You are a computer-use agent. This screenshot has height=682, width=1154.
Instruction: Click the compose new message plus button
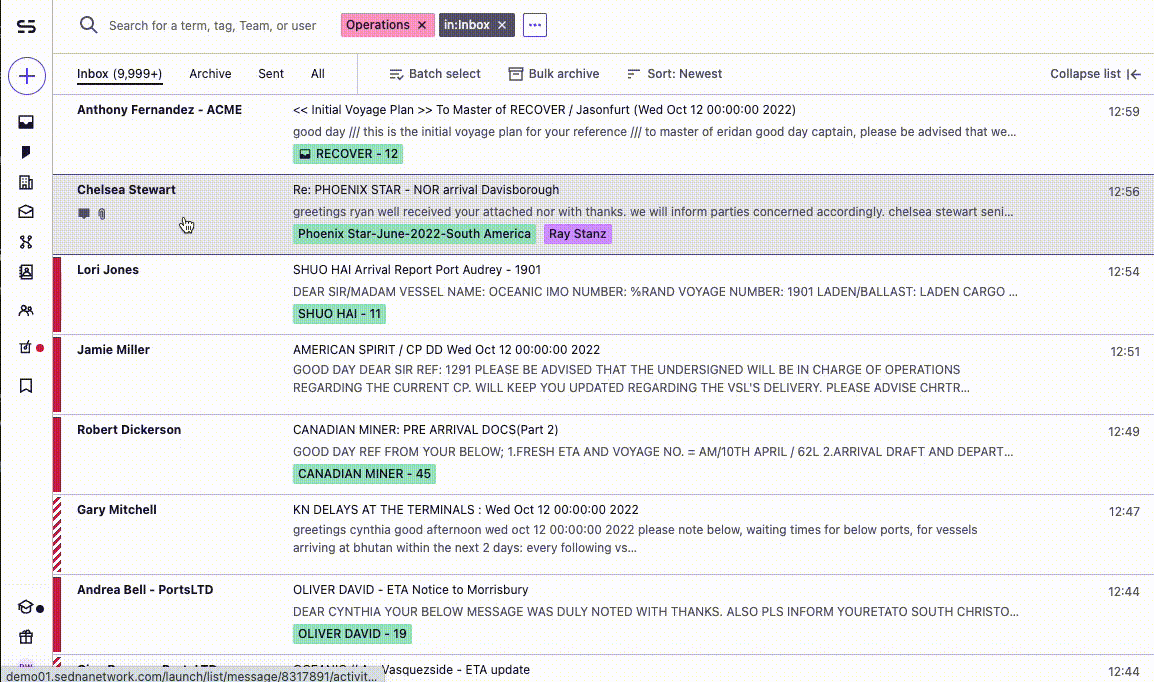point(26,76)
